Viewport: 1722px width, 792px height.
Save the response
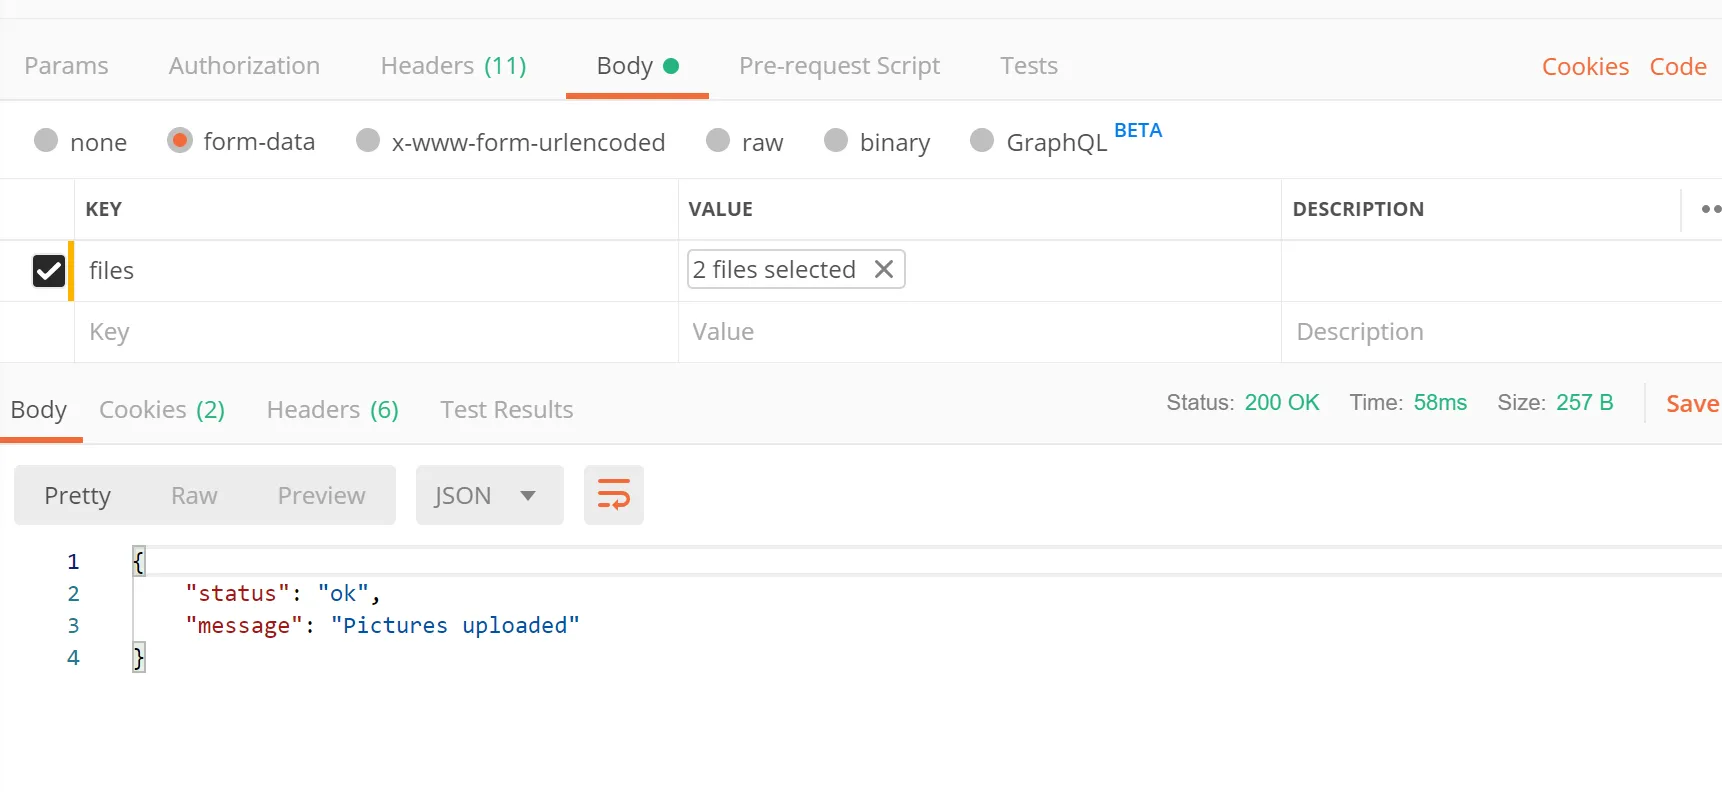click(x=1691, y=404)
